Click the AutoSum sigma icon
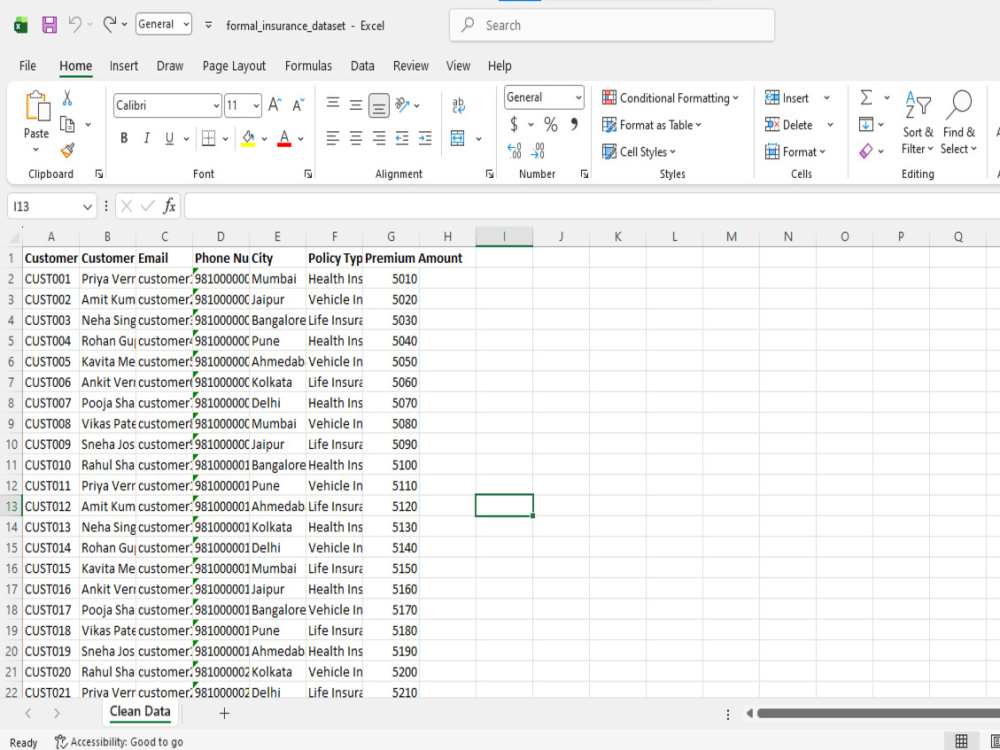1000x750 pixels. tap(866, 98)
